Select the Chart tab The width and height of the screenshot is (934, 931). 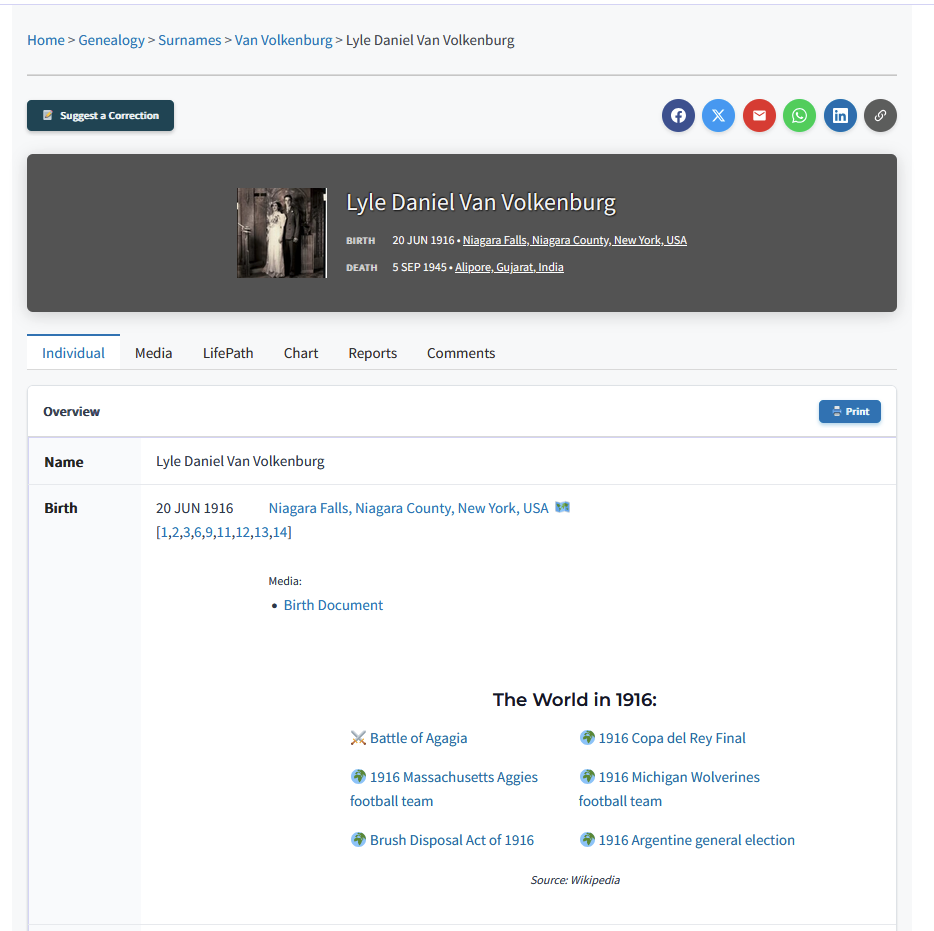(300, 353)
